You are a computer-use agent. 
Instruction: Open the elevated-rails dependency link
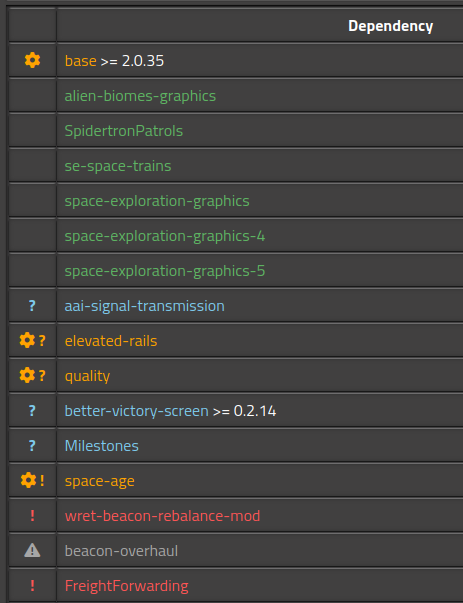pos(111,341)
